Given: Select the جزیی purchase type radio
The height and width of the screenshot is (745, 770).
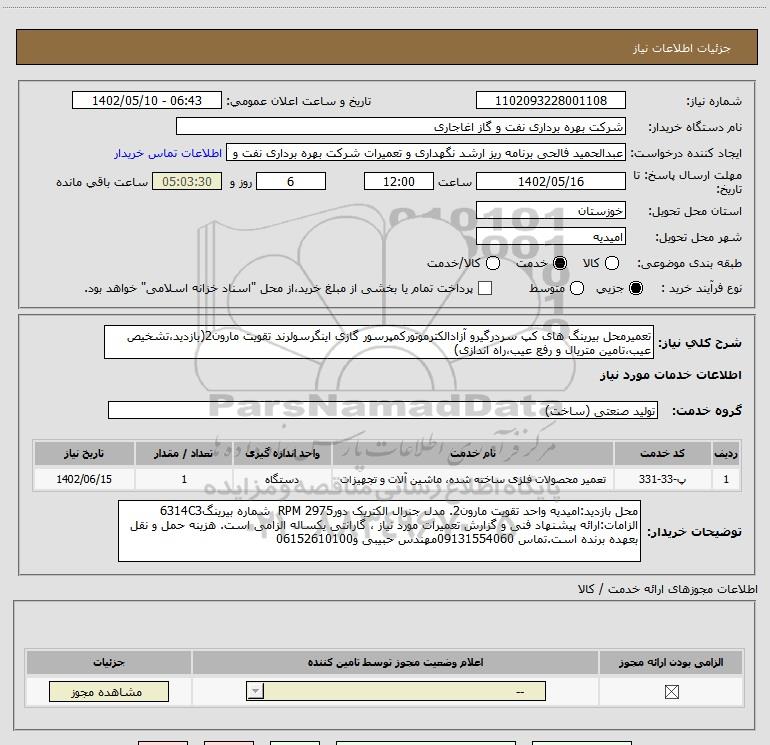Looking at the screenshot, I should point(635,288).
